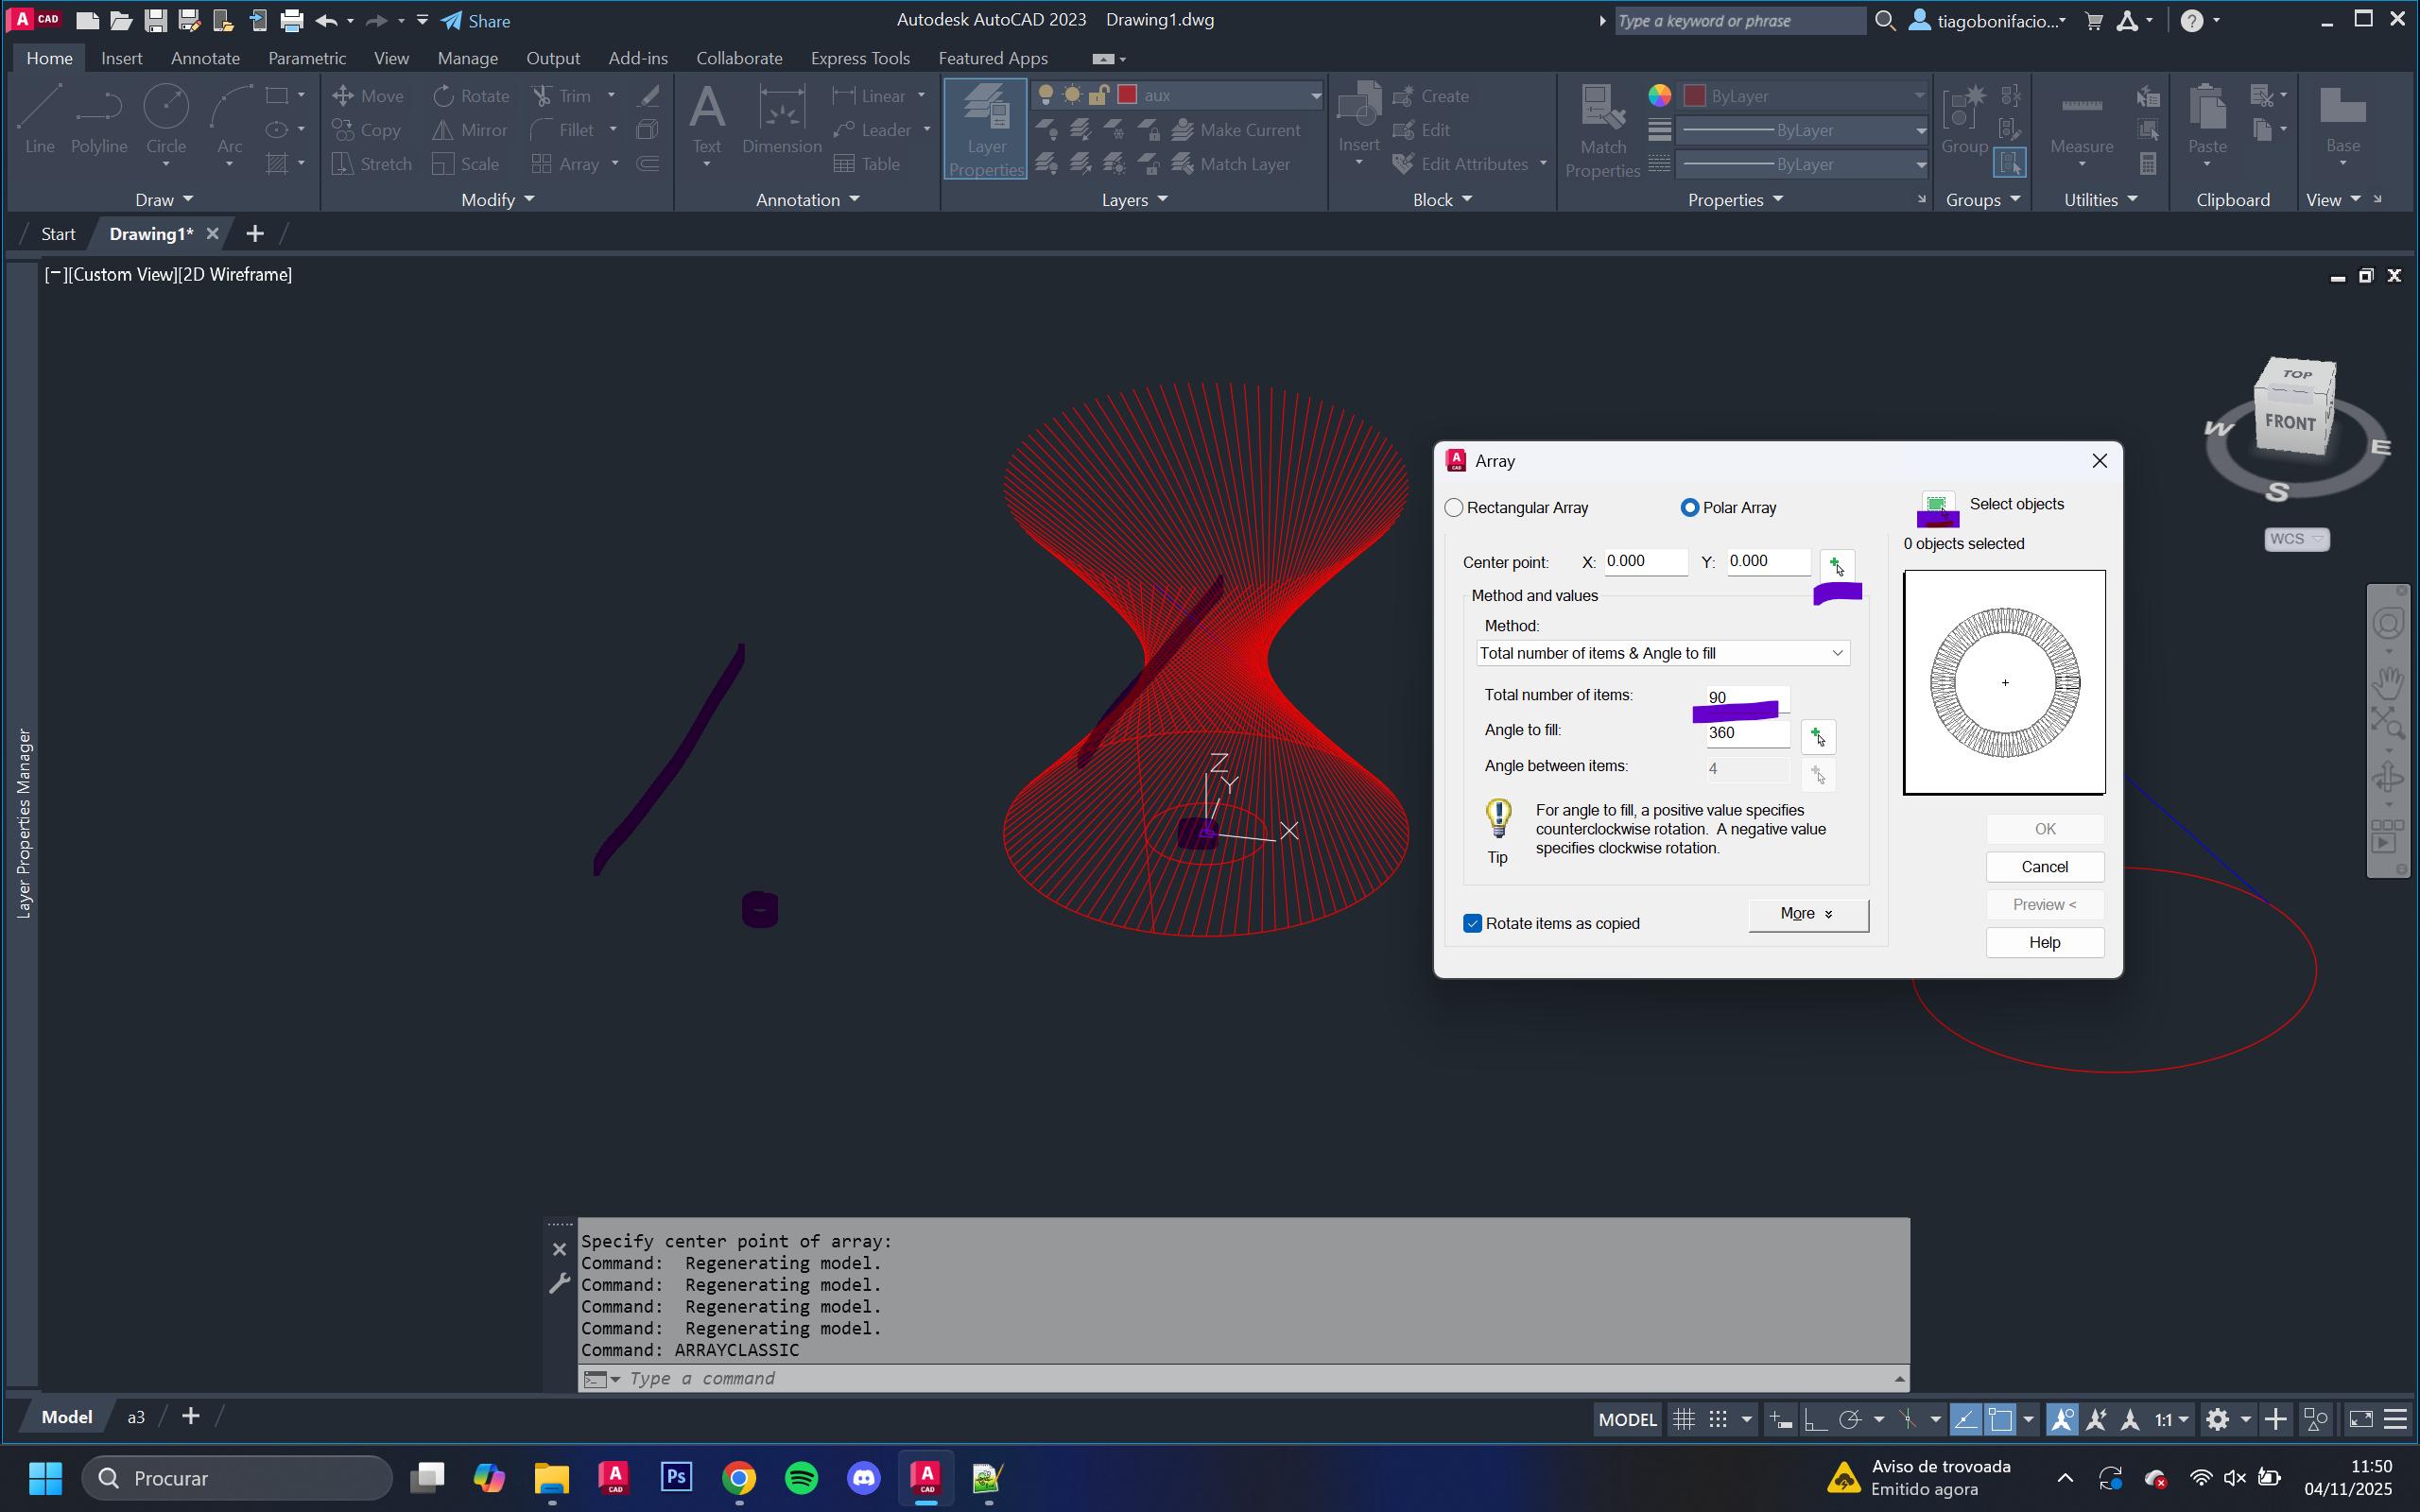Toggle grid display in status bar
This screenshot has height=1512, width=2420.
pyautogui.click(x=1684, y=1419)
